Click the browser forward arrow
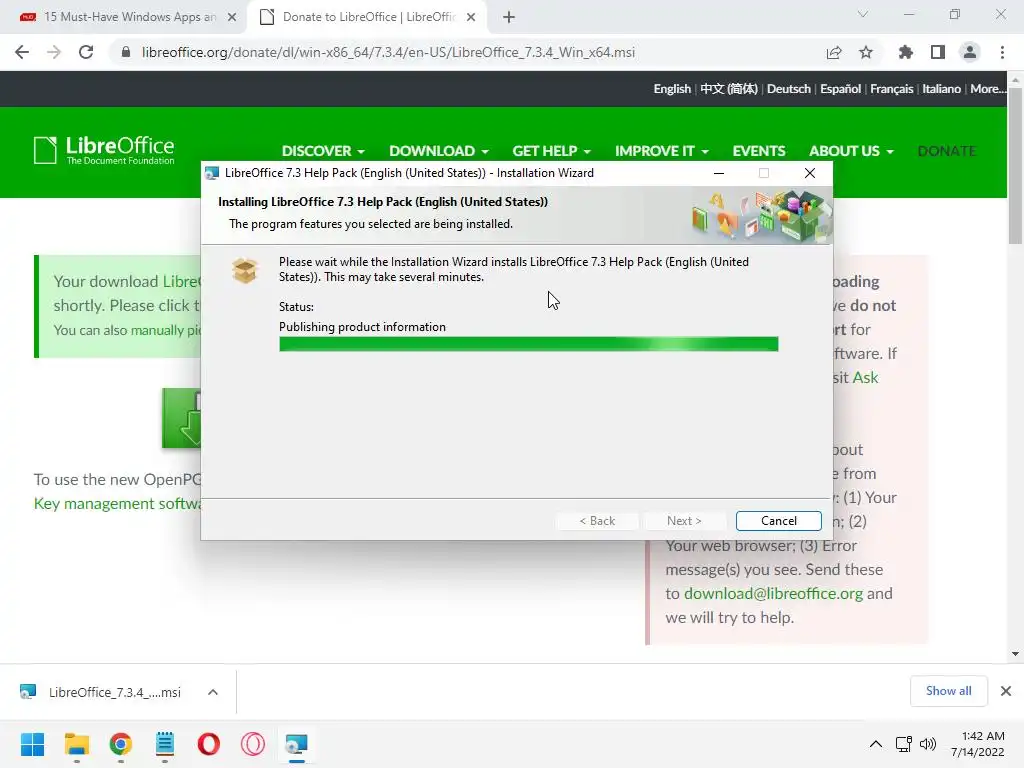 coord(54,52)
